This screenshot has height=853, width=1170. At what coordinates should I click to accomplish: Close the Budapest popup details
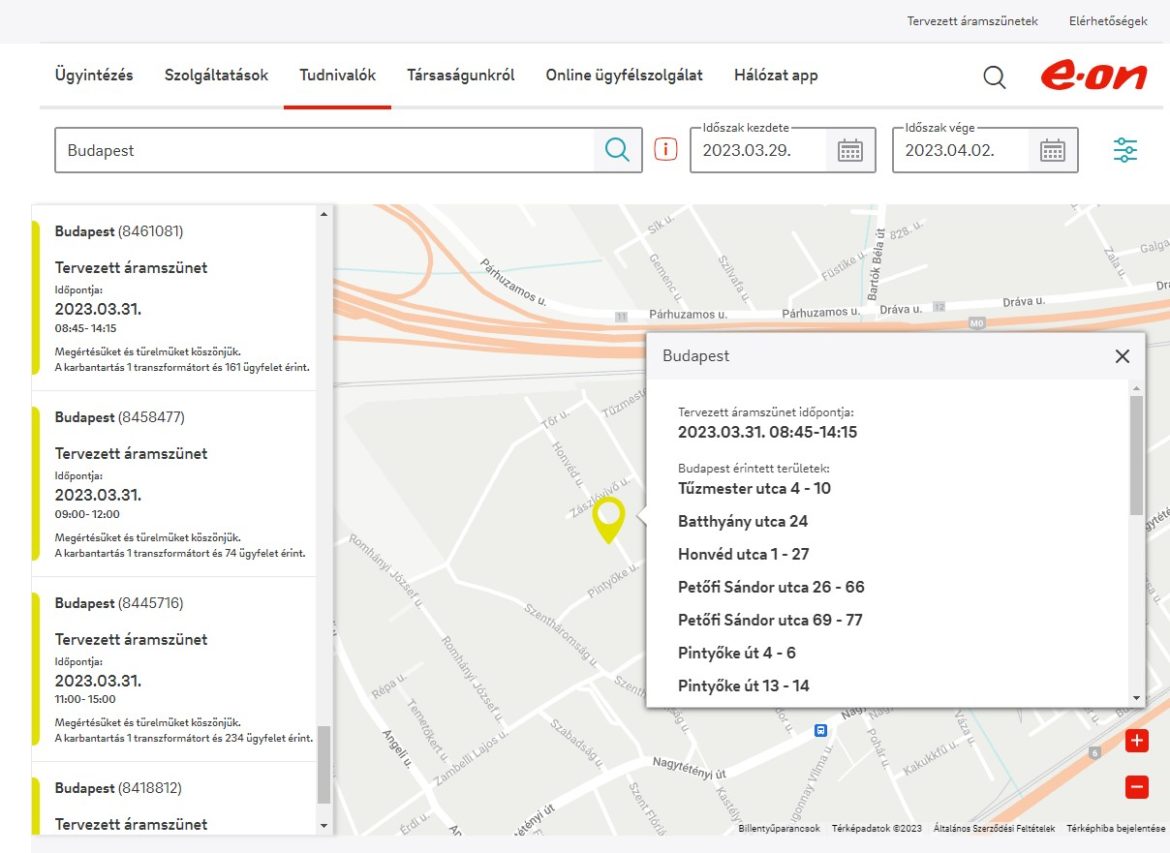[1122, 356]
